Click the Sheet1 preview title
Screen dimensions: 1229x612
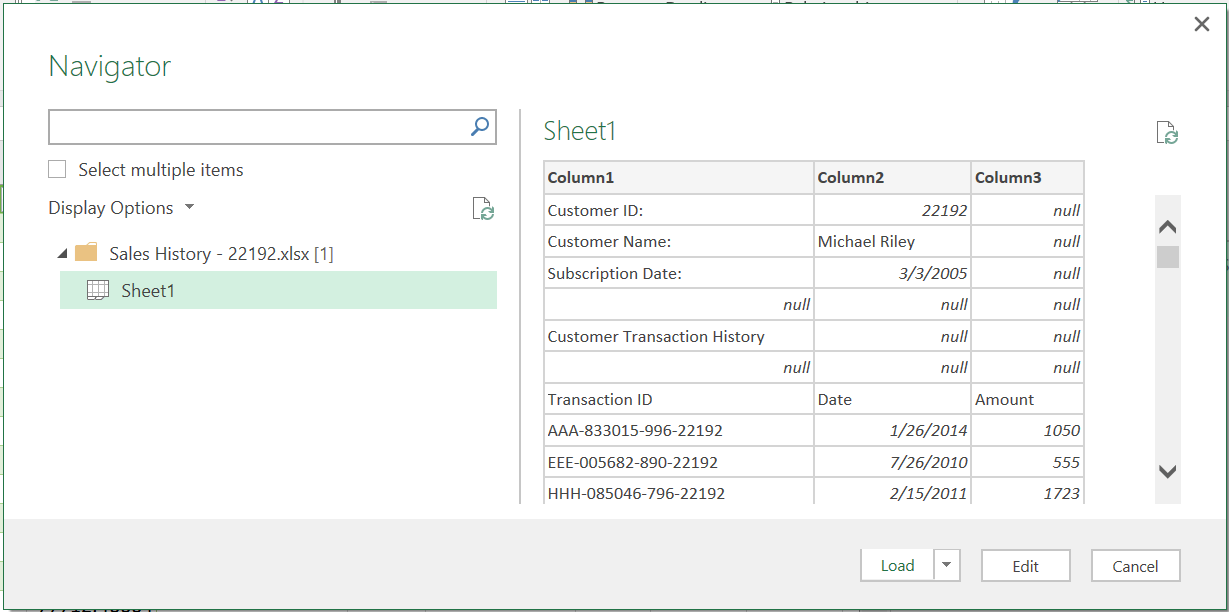click(580, 131)
